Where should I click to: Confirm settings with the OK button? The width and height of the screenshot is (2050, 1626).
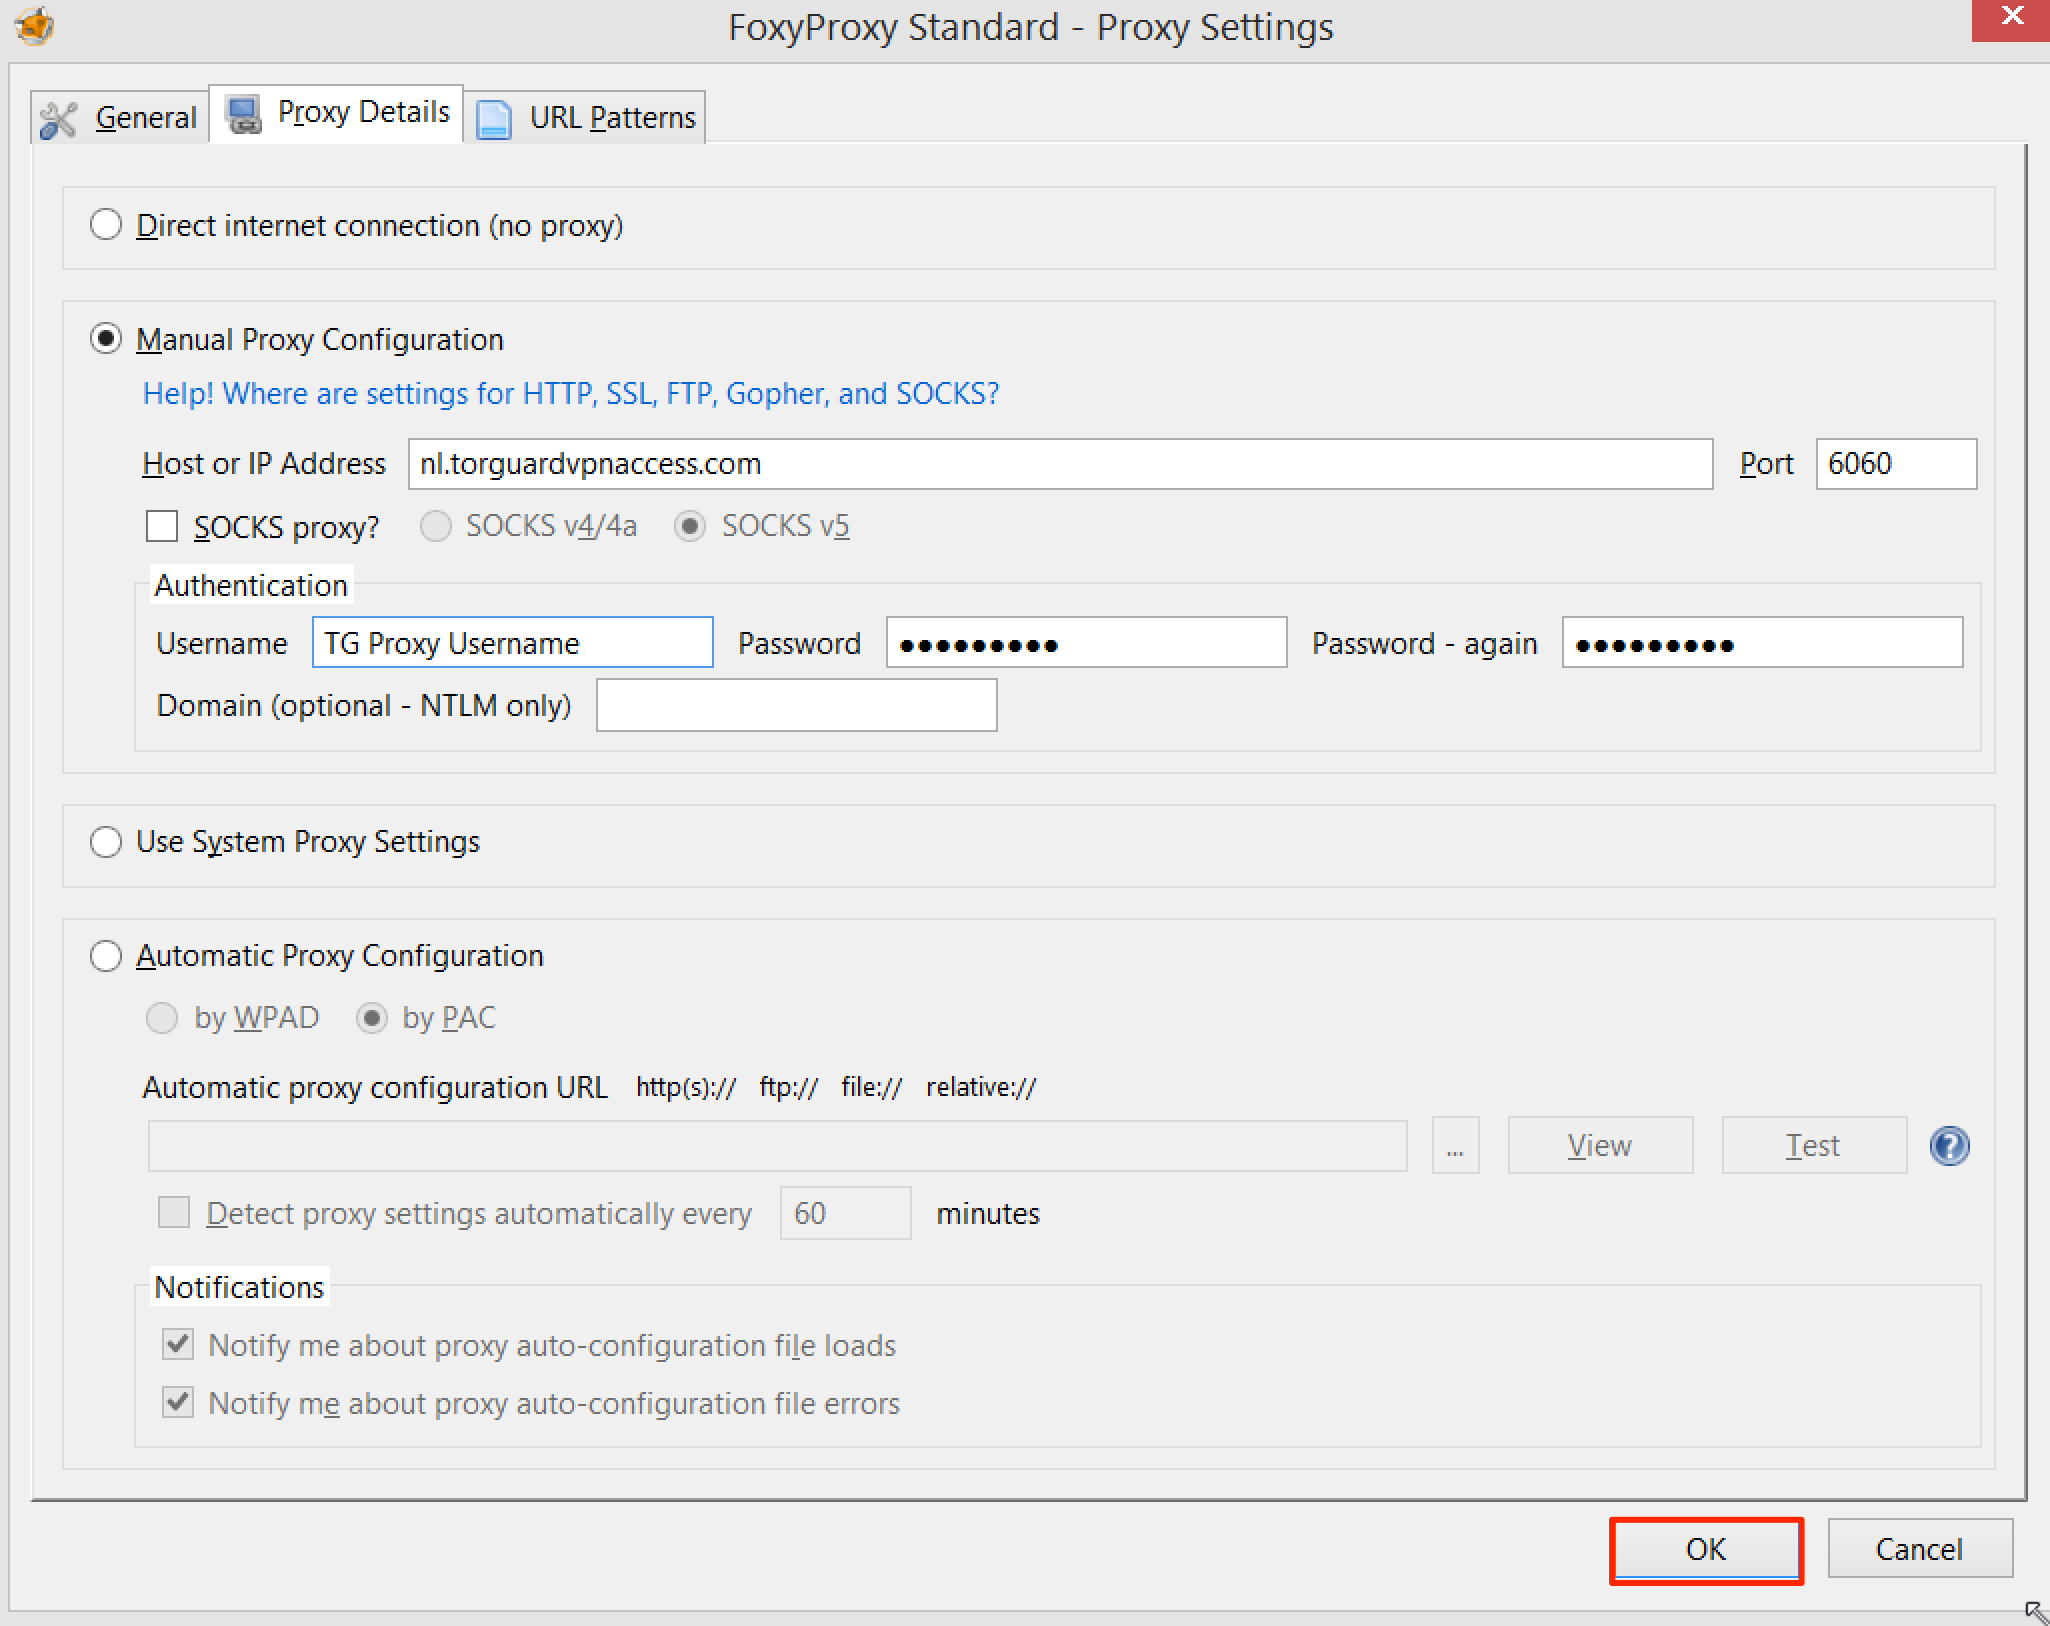tap(1705, 1550)
